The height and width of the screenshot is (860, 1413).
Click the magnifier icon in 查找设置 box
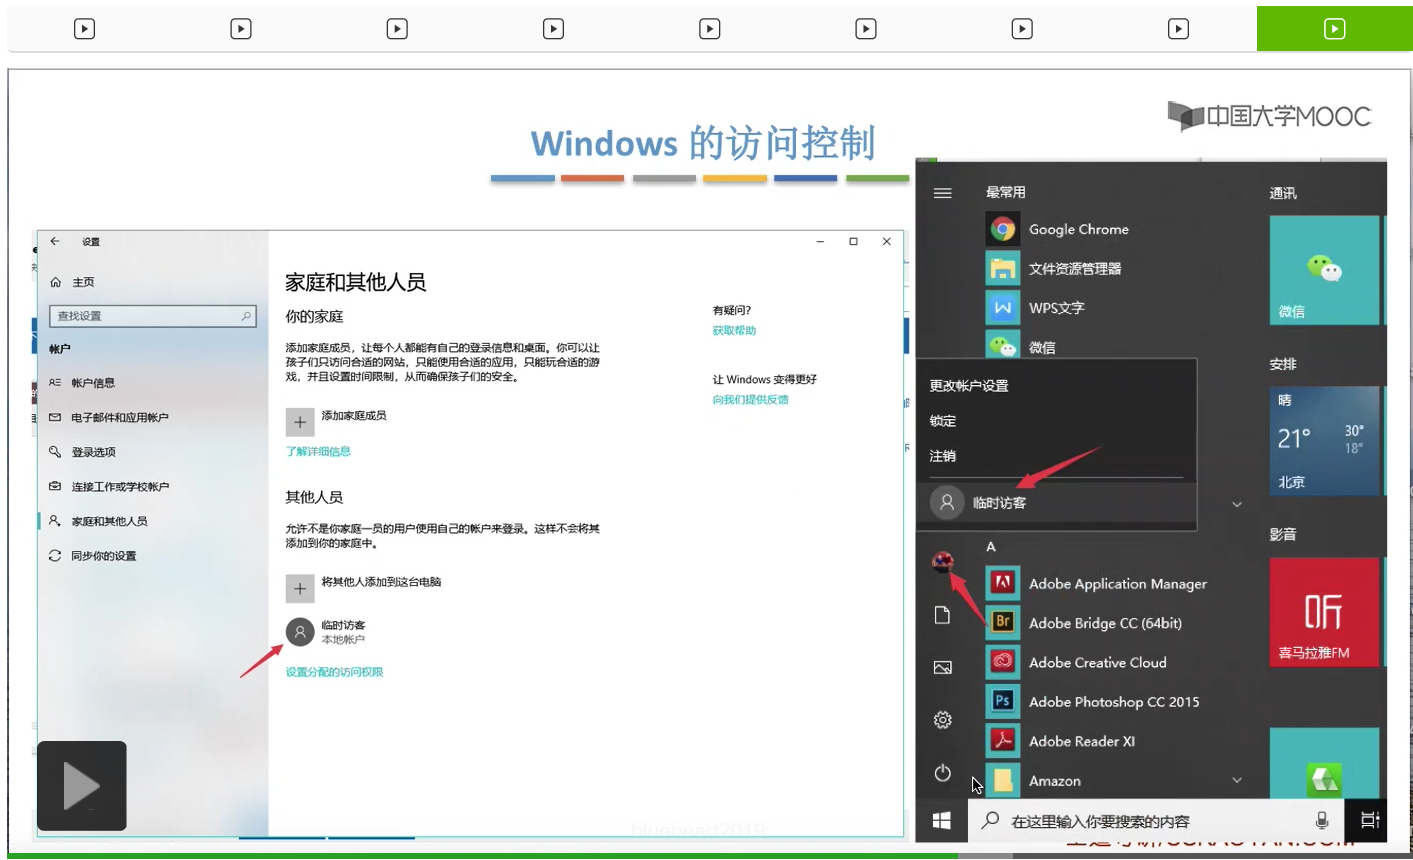tap(246, 316)
